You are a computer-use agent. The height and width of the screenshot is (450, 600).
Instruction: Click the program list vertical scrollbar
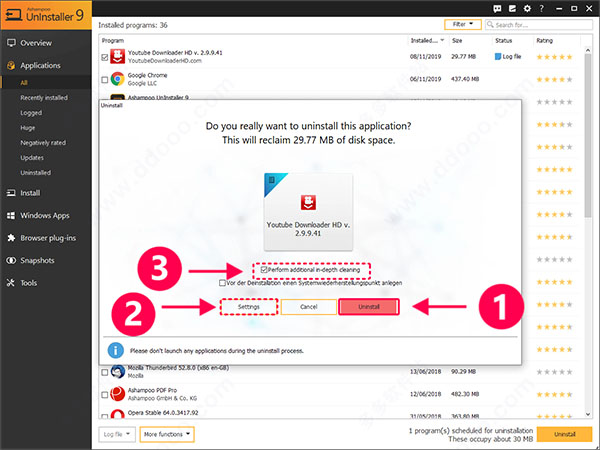click(588, 134)
